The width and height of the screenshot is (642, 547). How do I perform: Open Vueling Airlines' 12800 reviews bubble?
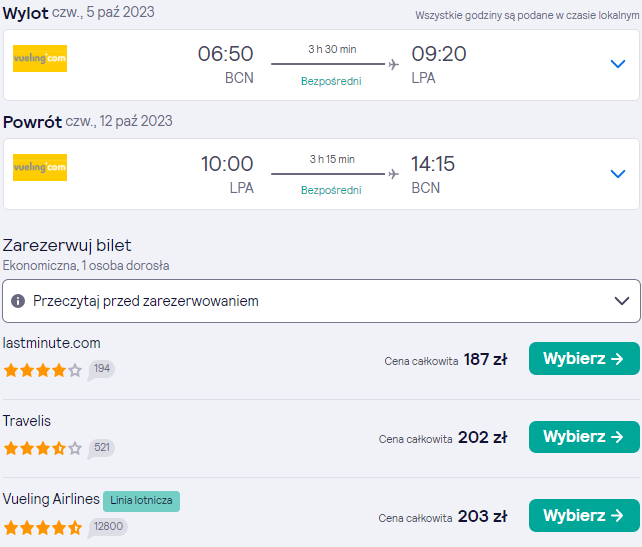tap(108, 527)
